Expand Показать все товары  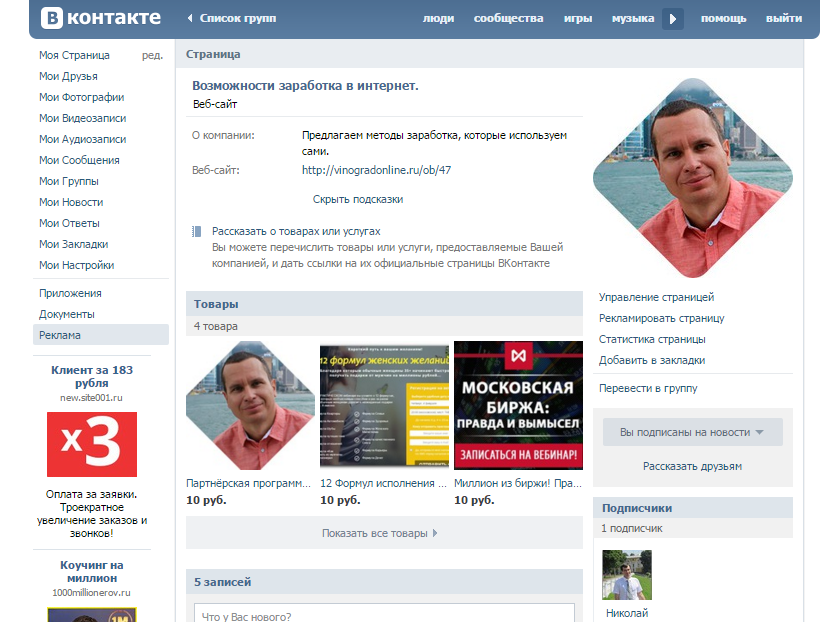(x=380, y=533)
